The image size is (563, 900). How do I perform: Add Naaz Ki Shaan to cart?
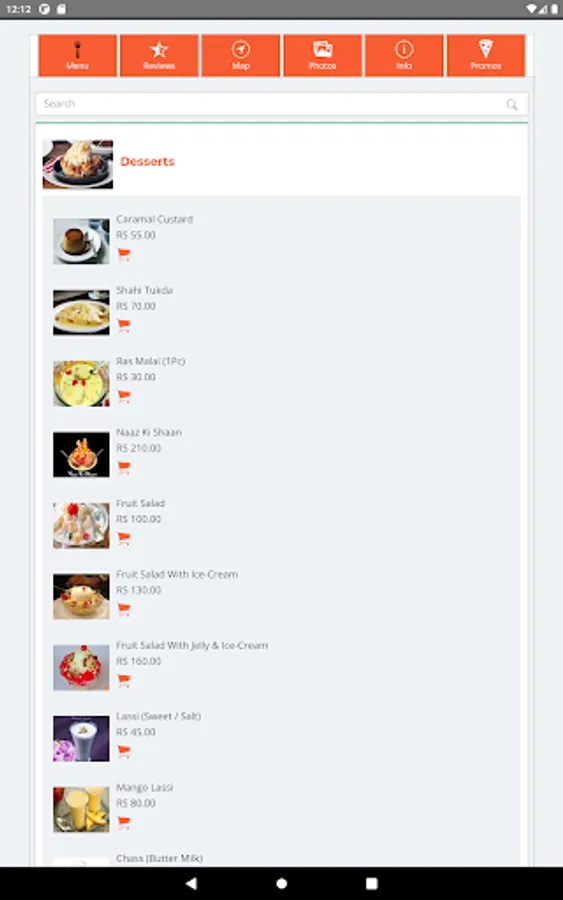124,467
